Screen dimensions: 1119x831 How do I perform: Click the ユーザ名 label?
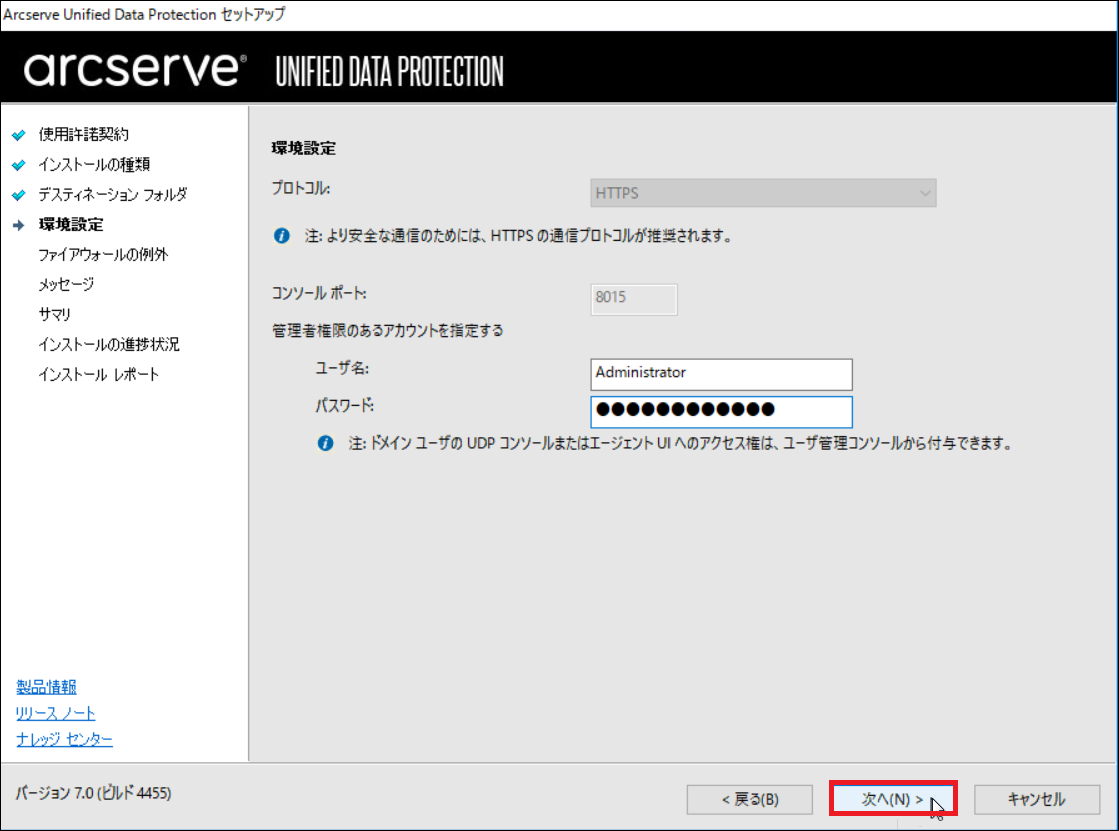pos(342,368)
